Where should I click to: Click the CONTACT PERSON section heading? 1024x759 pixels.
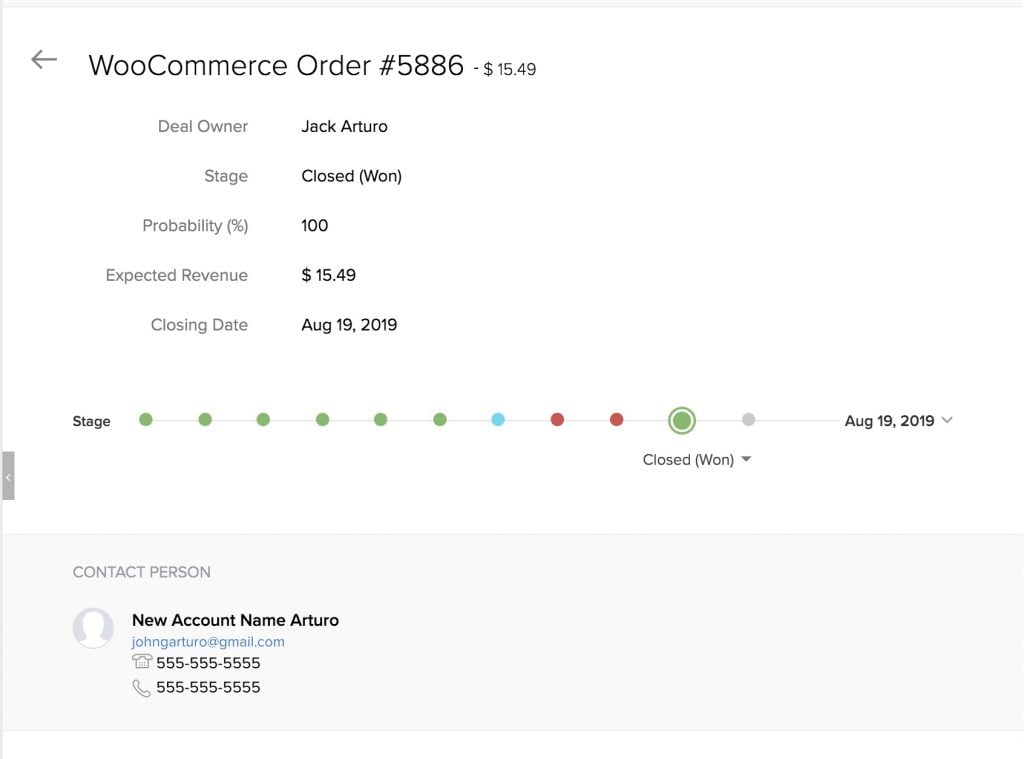(x=142, y=572)
